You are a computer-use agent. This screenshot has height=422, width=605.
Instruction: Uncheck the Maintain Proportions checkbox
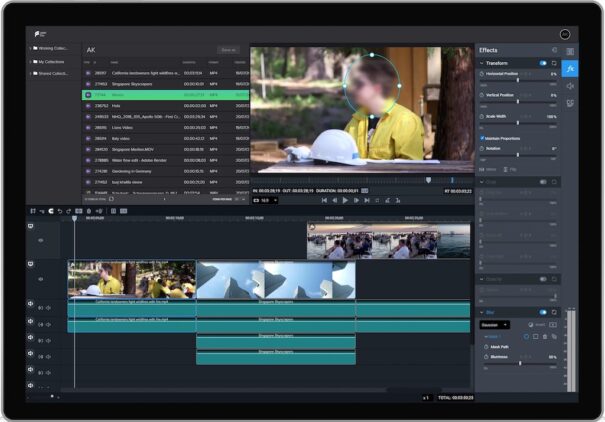[481, 138]
